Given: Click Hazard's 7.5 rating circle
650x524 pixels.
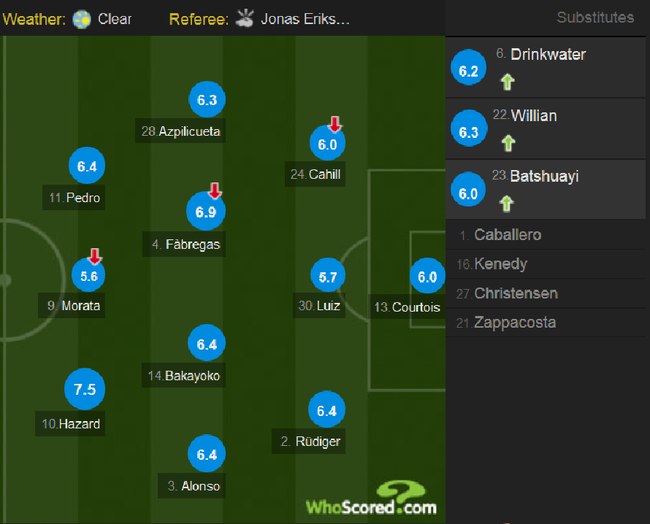Looking at the screenshot, I should click(x=85, y=389).
